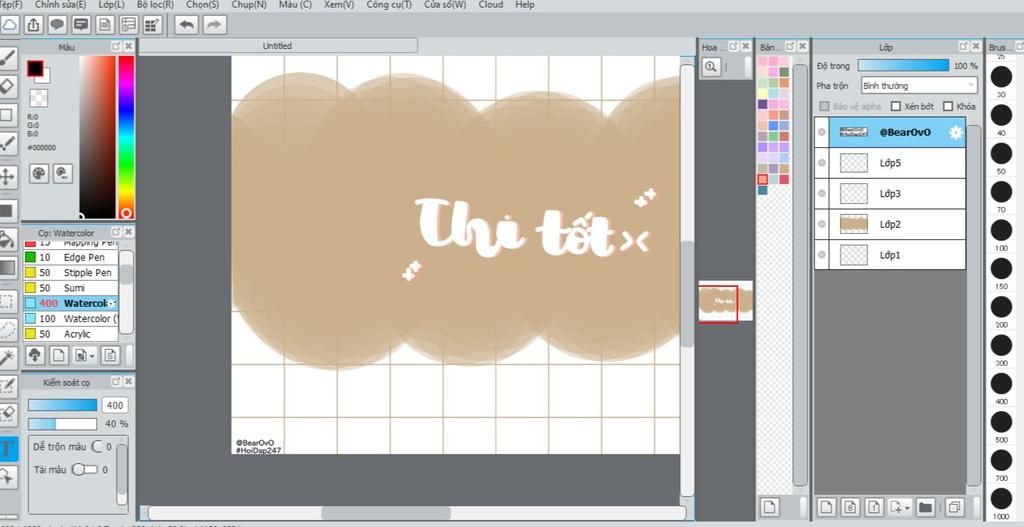Image resolution: width=1024 pixels, height=527 pixels.
Task: Open the Tệp(F) menu
Action: point(10,5)
